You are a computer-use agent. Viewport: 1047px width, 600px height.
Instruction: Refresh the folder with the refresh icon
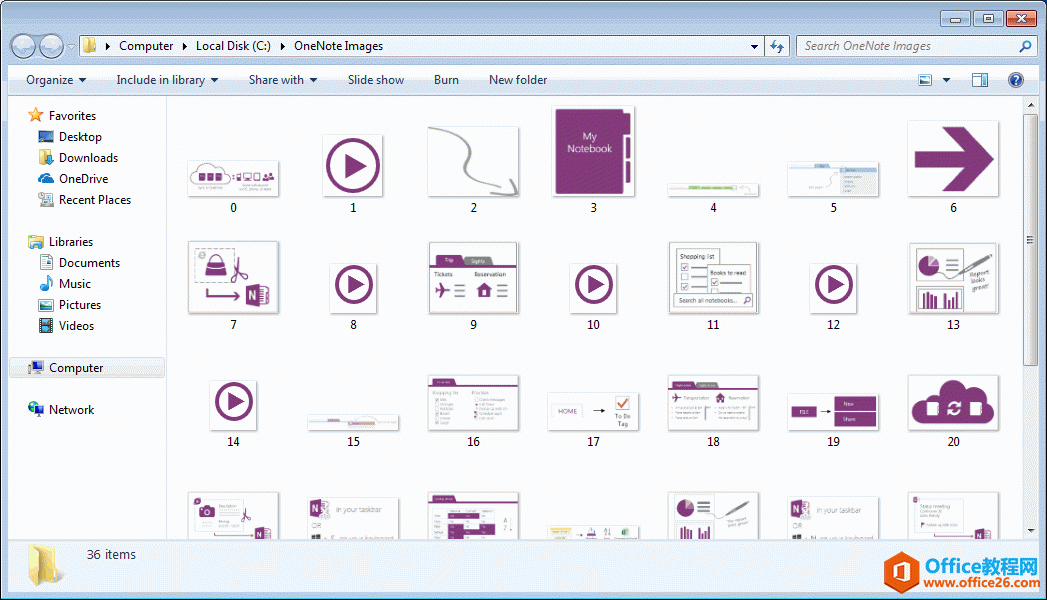coord(777,45)
